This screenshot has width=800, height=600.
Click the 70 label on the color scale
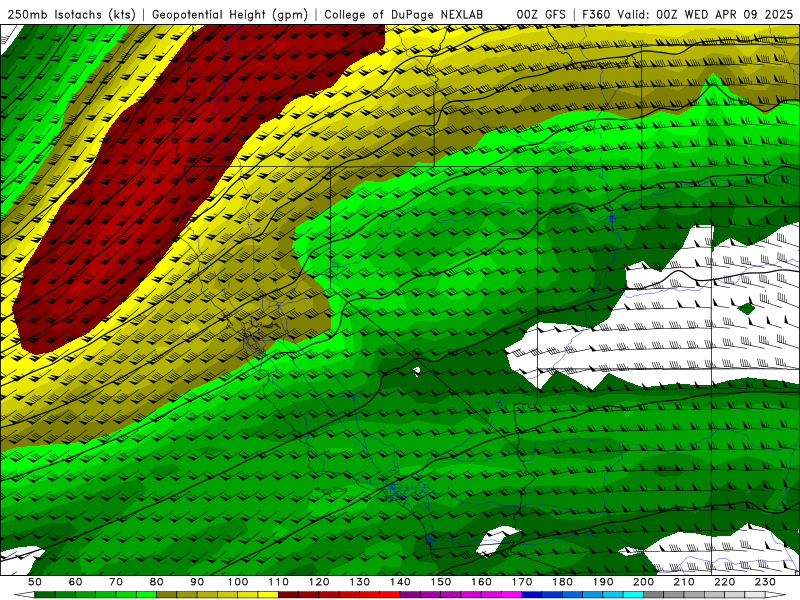pos(116,582)
